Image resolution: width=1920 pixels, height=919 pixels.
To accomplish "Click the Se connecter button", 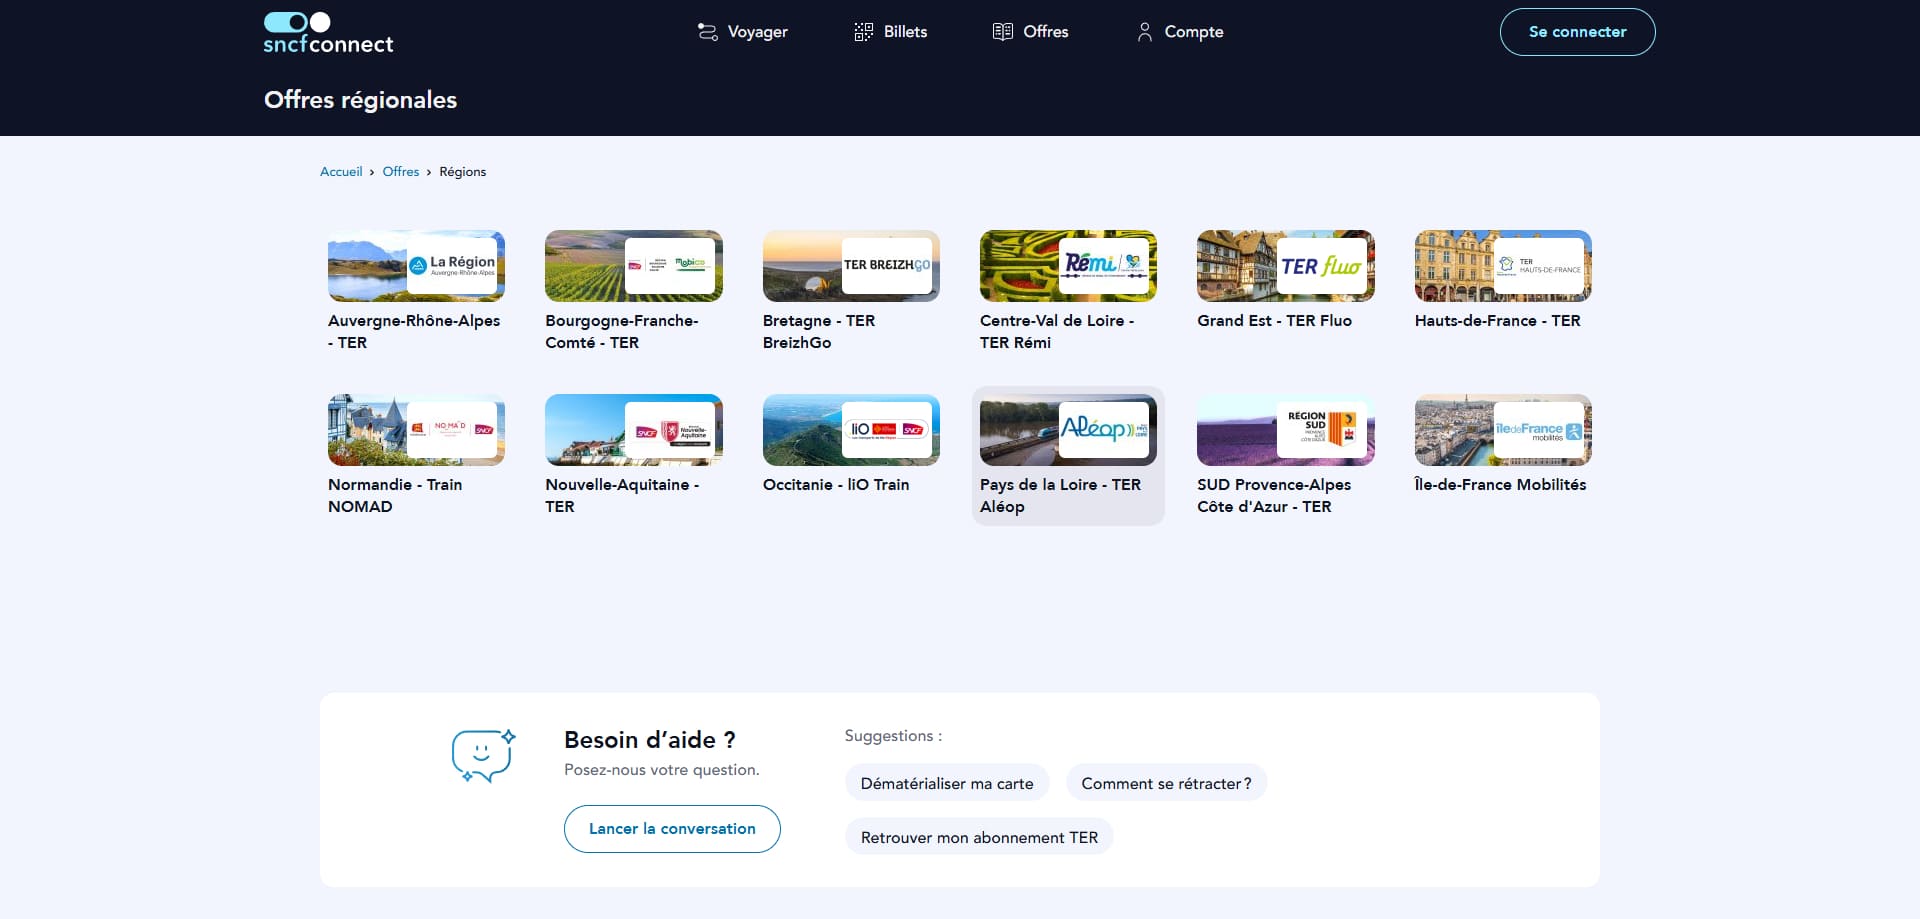I will pyautogui.click(x=1577, y=32).
